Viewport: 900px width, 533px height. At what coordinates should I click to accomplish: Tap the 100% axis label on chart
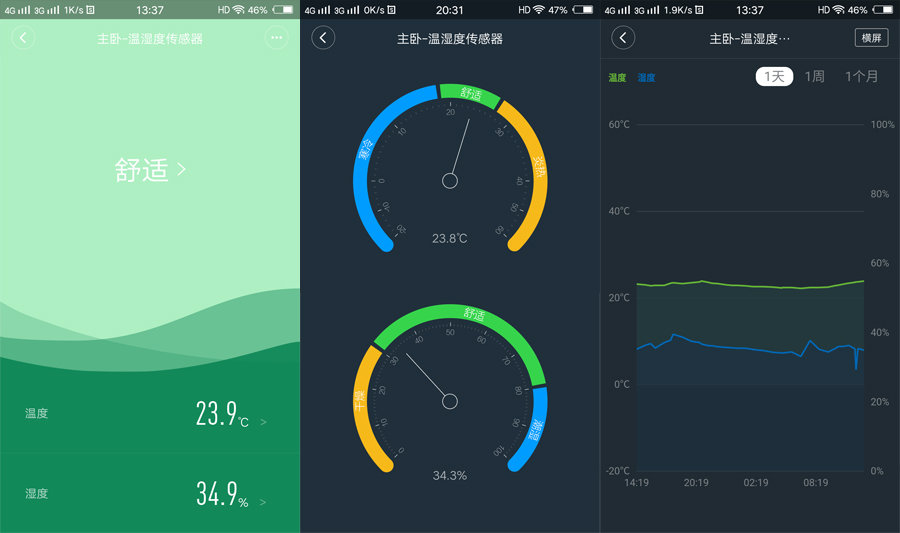[x=882, y=125]
